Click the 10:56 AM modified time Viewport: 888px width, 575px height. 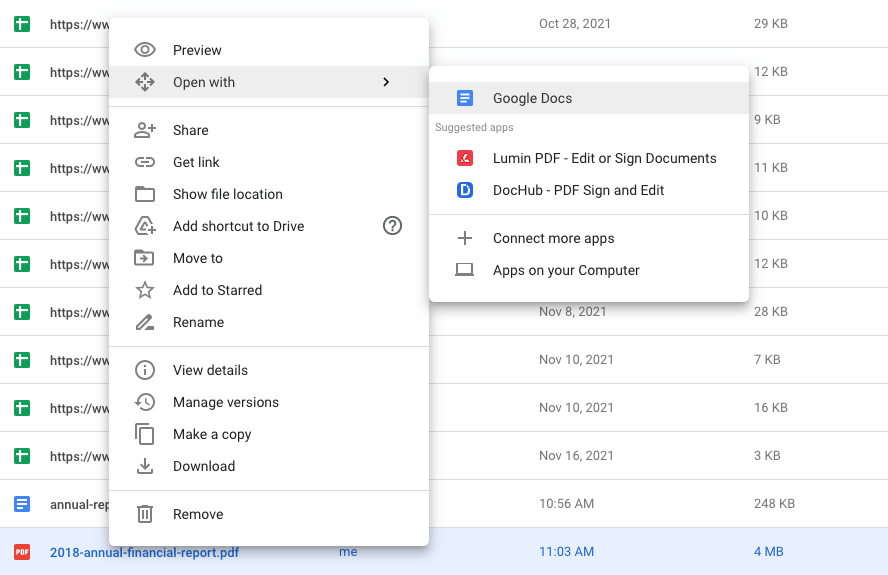566,504
